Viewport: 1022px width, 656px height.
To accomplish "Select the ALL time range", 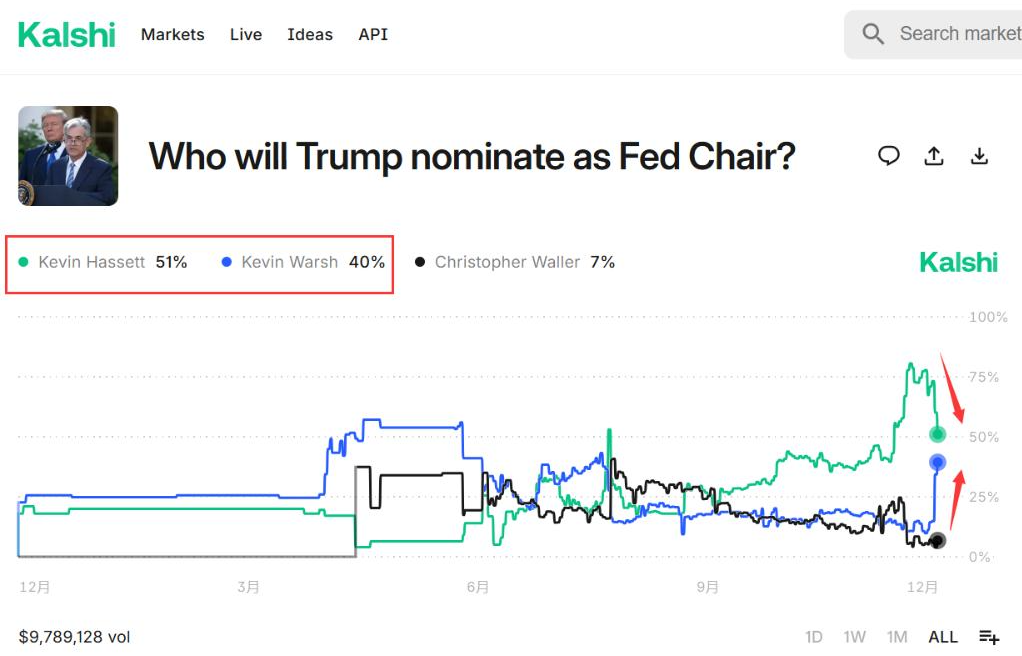I will (x=943, y=637).
